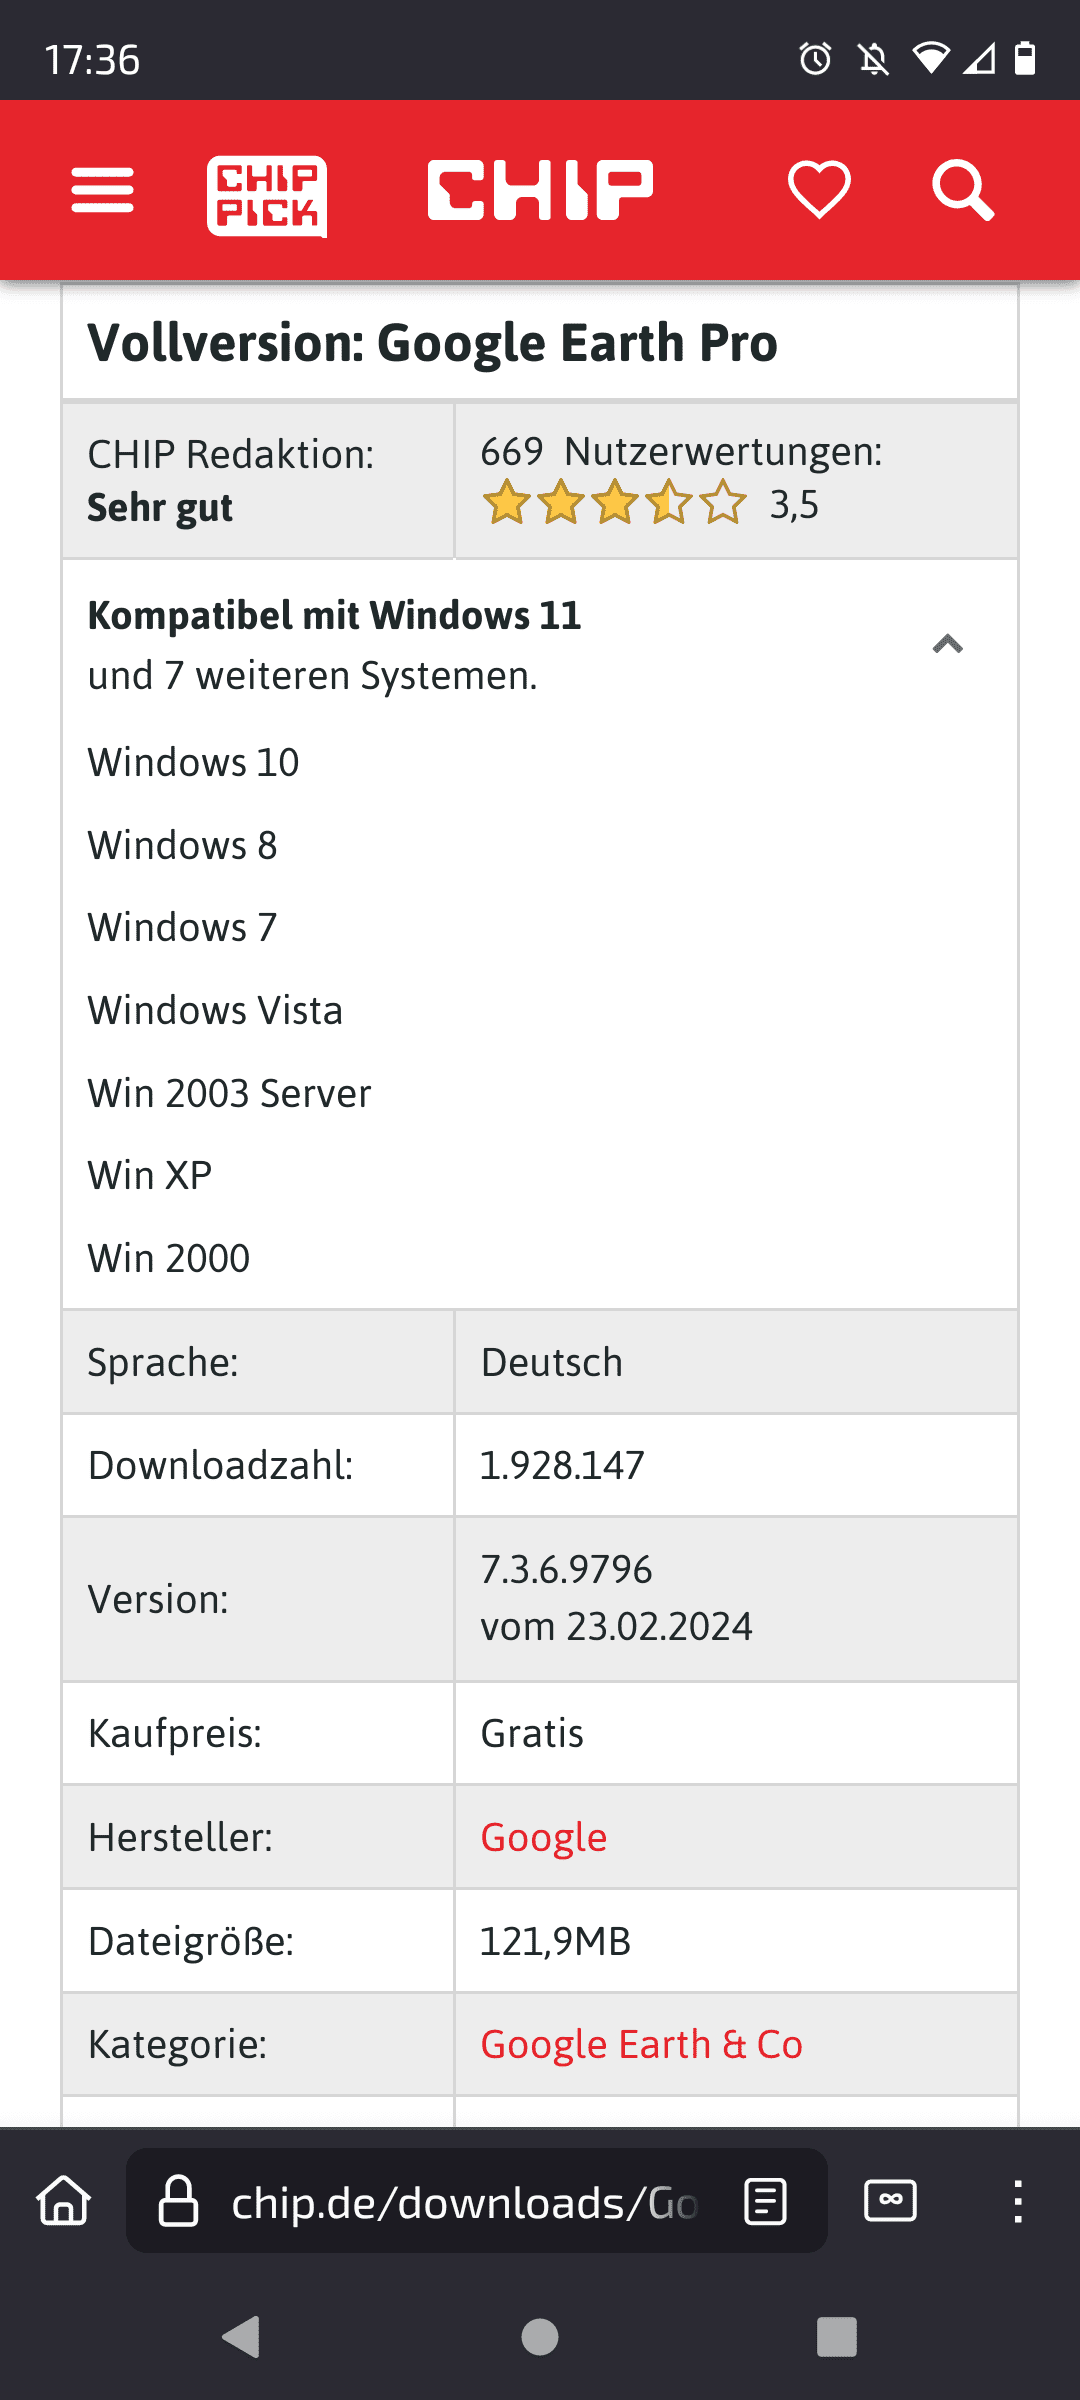Image resolution: width=1080 pixels, height=2400 pixels.
Task: Open the private mask tabs button
Action: pos(890,2201)
